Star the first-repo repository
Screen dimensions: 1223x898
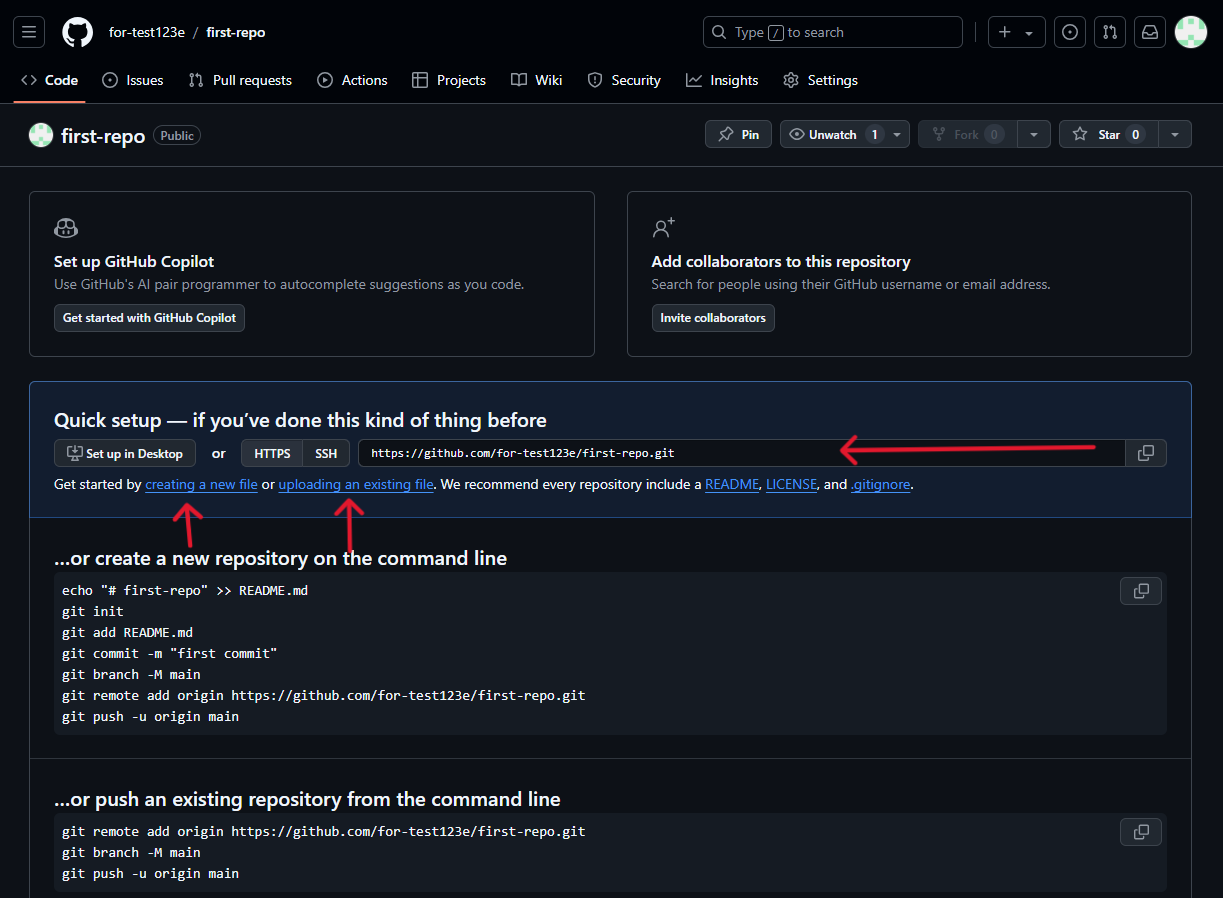click(x=1107, y=134)
